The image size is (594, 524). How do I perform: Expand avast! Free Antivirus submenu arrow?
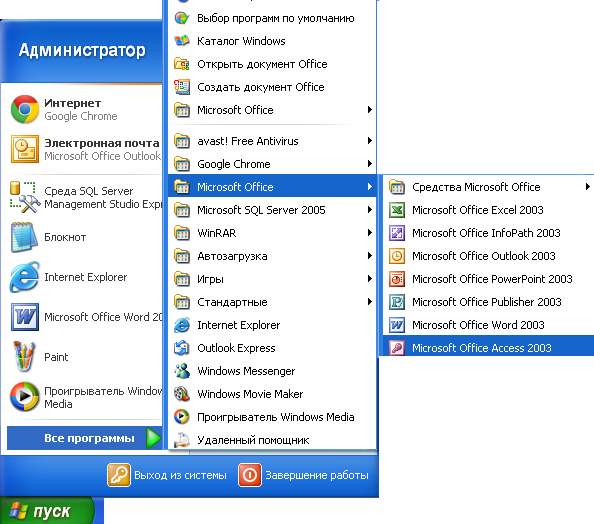[370, 141]
